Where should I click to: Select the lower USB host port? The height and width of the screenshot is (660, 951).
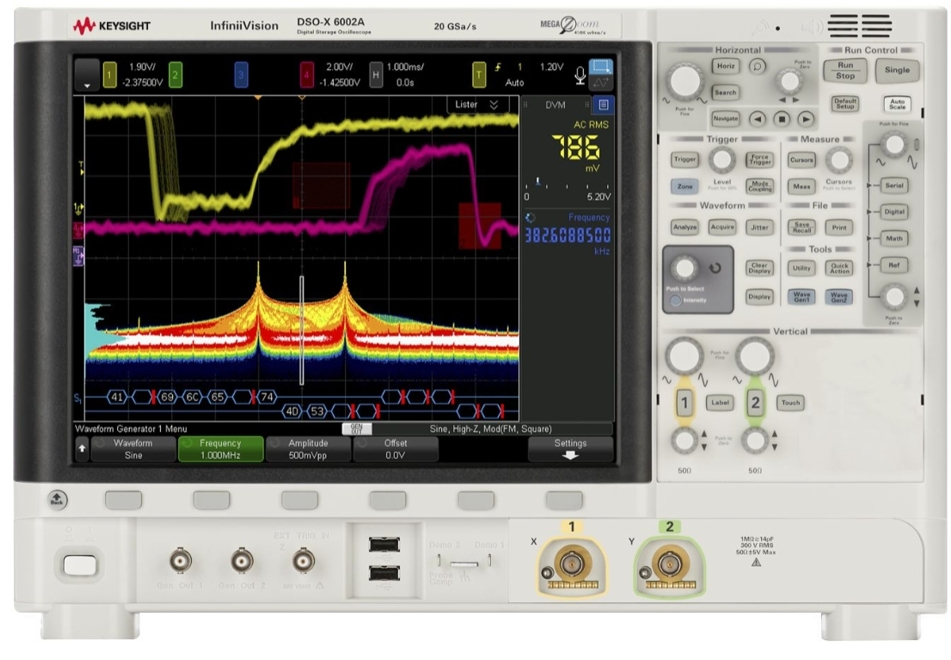384,573
